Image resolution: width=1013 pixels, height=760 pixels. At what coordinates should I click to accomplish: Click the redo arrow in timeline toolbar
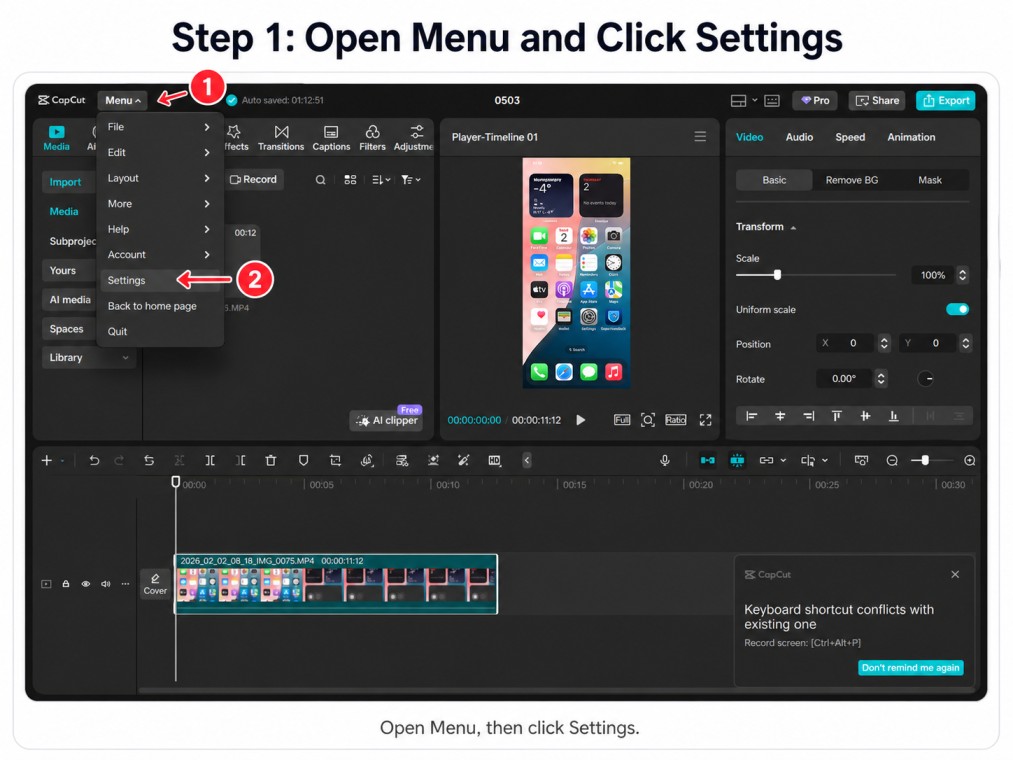coord(119,460)
